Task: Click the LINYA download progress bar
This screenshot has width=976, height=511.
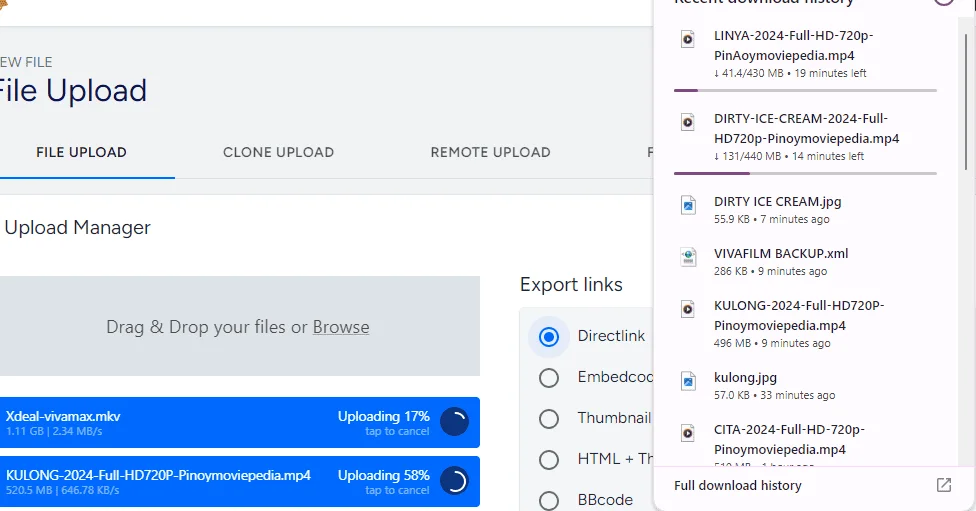Action: coord(805,90)
